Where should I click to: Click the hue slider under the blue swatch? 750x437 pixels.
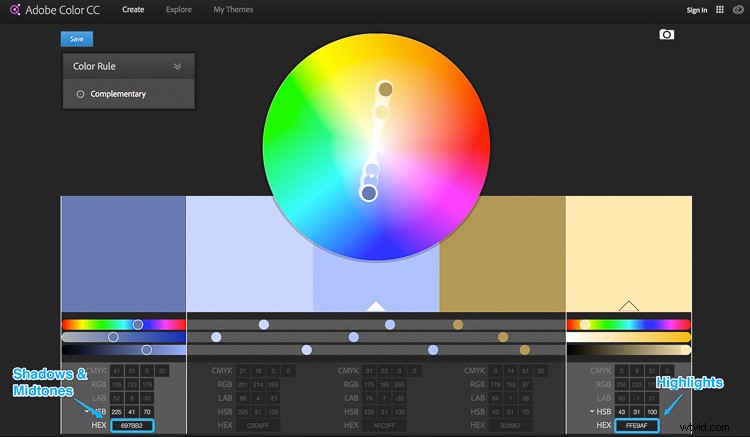124,324
